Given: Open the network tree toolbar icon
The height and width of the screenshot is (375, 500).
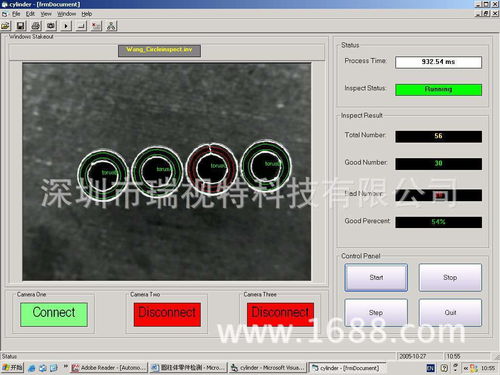Looking at the screenshot, I should point(111,26).
